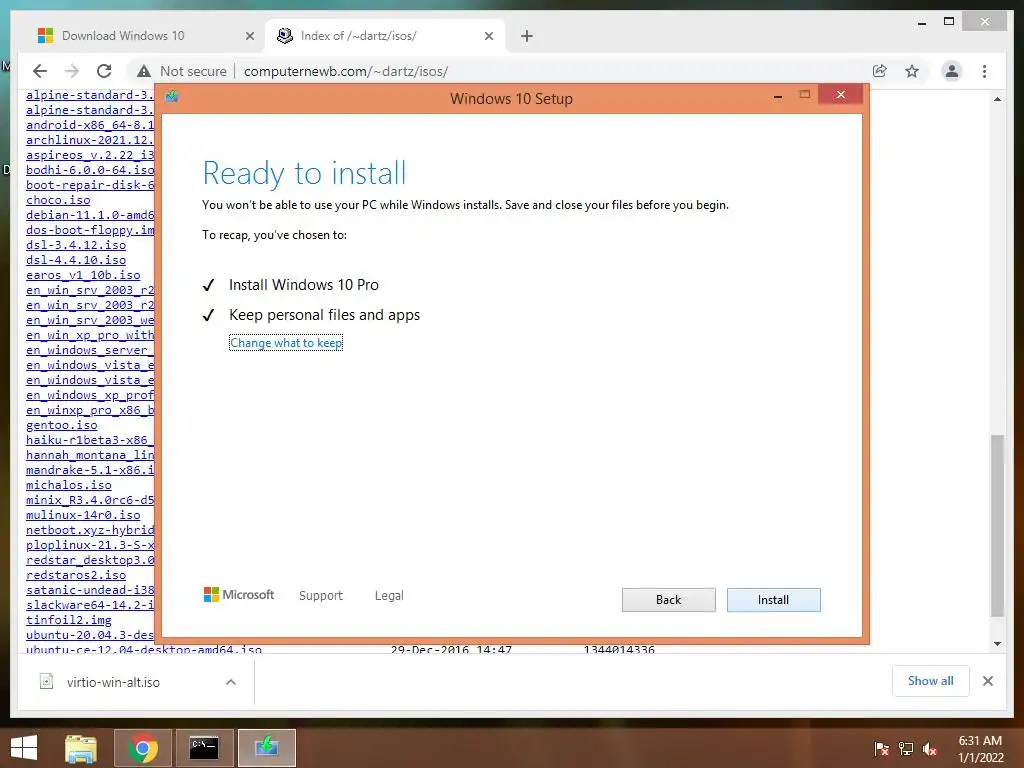This screenshot has width=1024, height=768.
Task: Click the page scrollbar down arrow
Action: [x=997, y=643]
